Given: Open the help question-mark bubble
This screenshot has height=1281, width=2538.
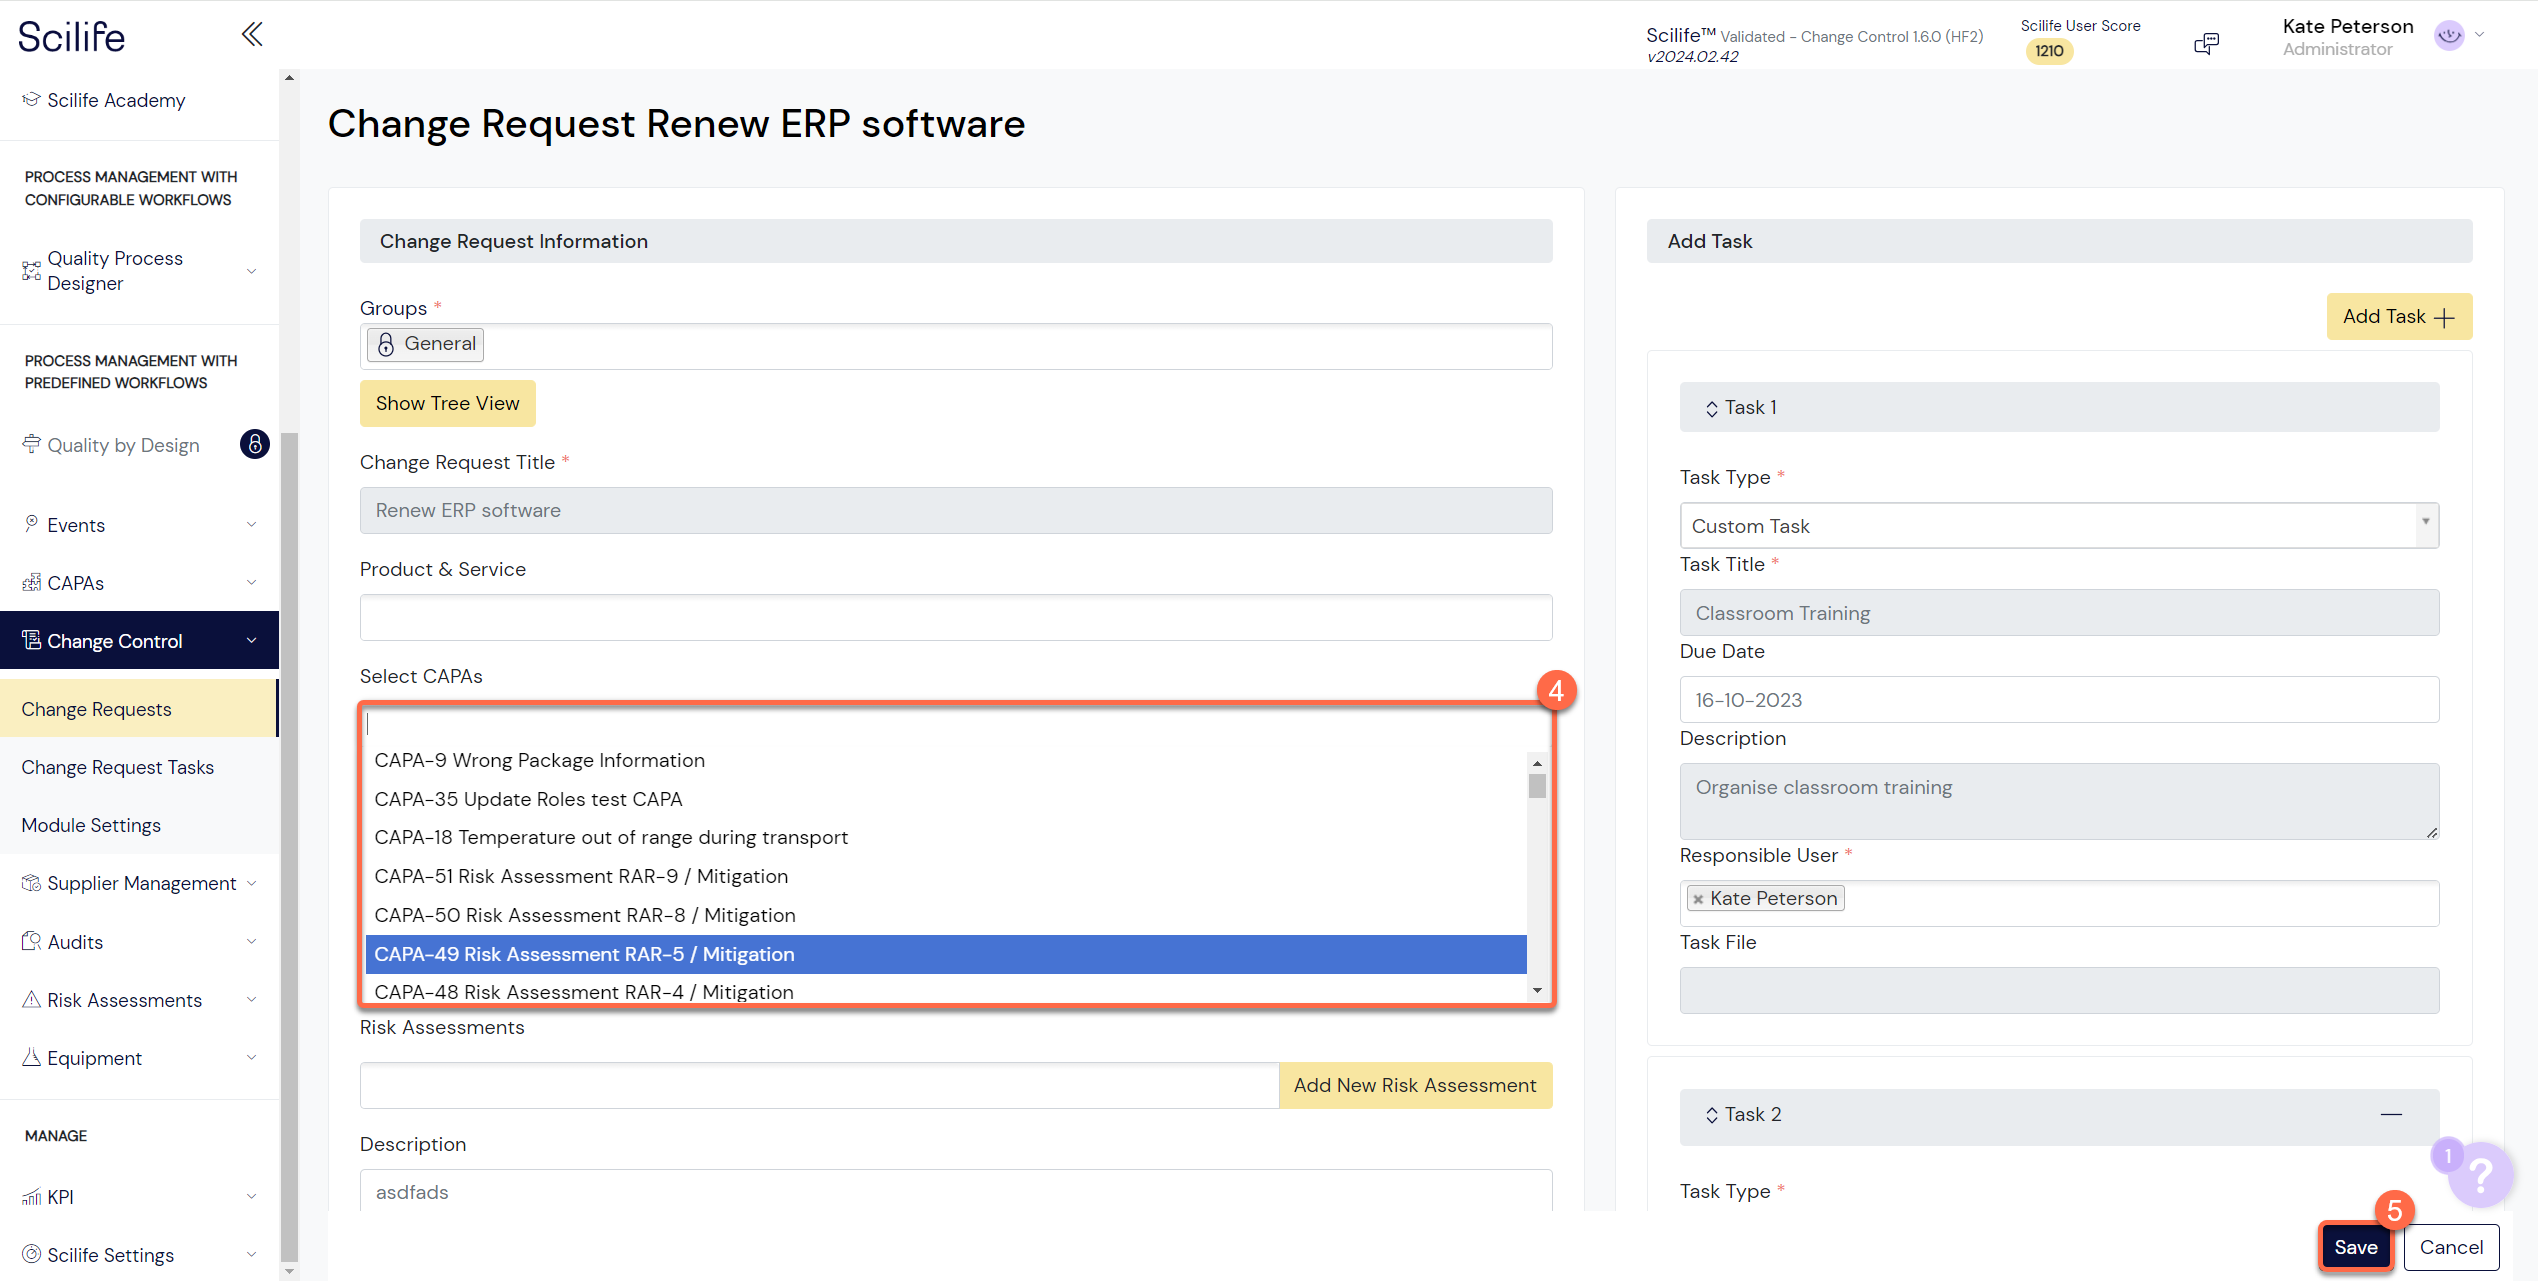Looking at the screenshot, I should pos(2480,1174).
